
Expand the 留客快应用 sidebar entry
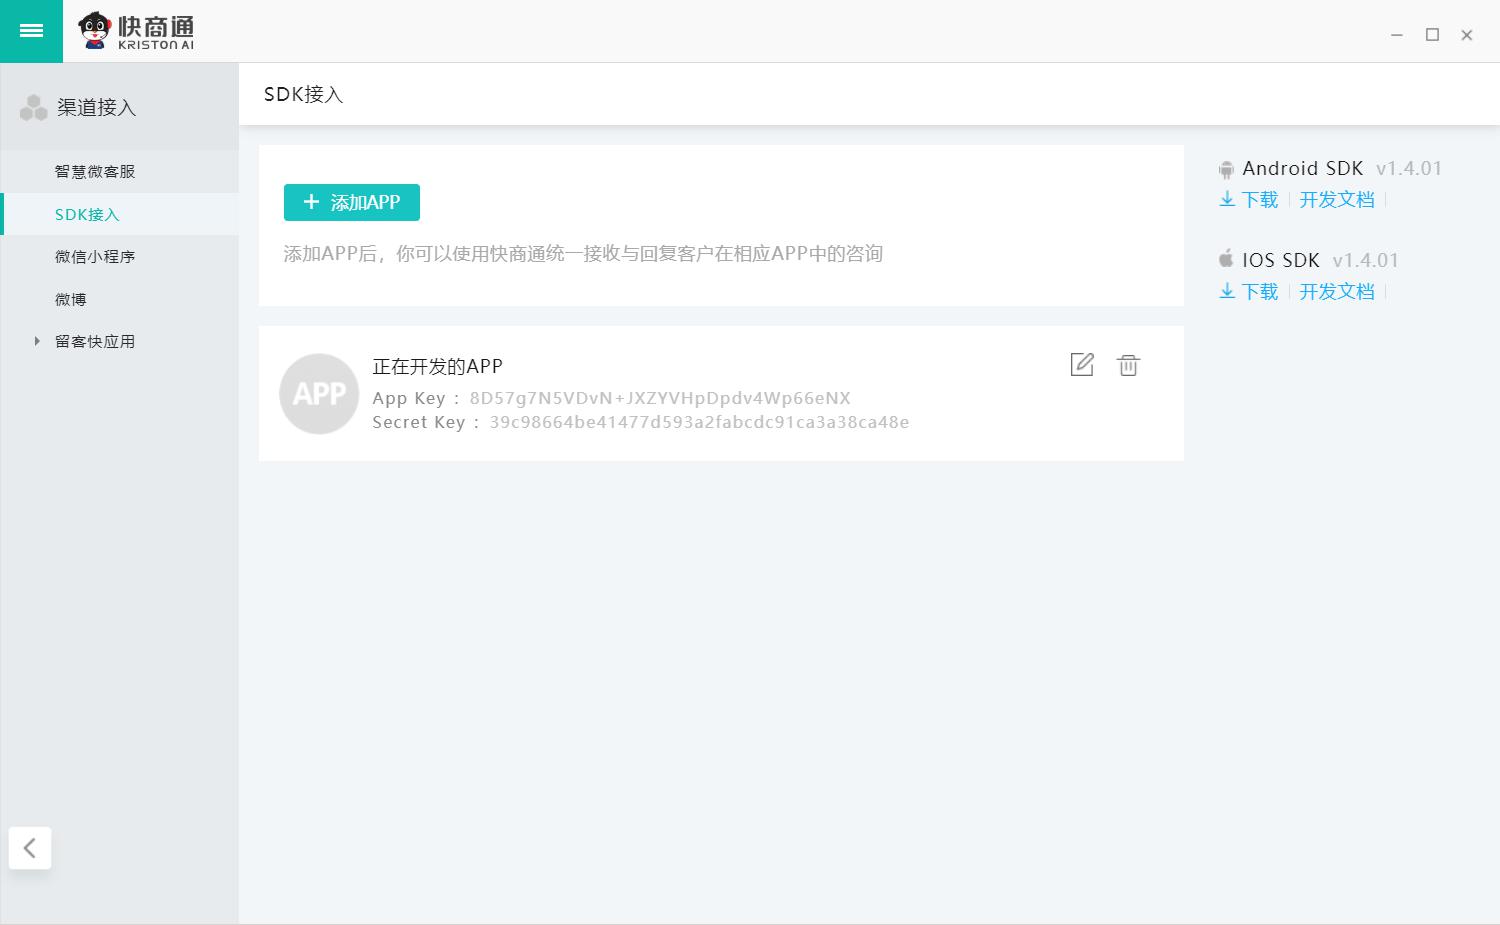tap(38, 341)
